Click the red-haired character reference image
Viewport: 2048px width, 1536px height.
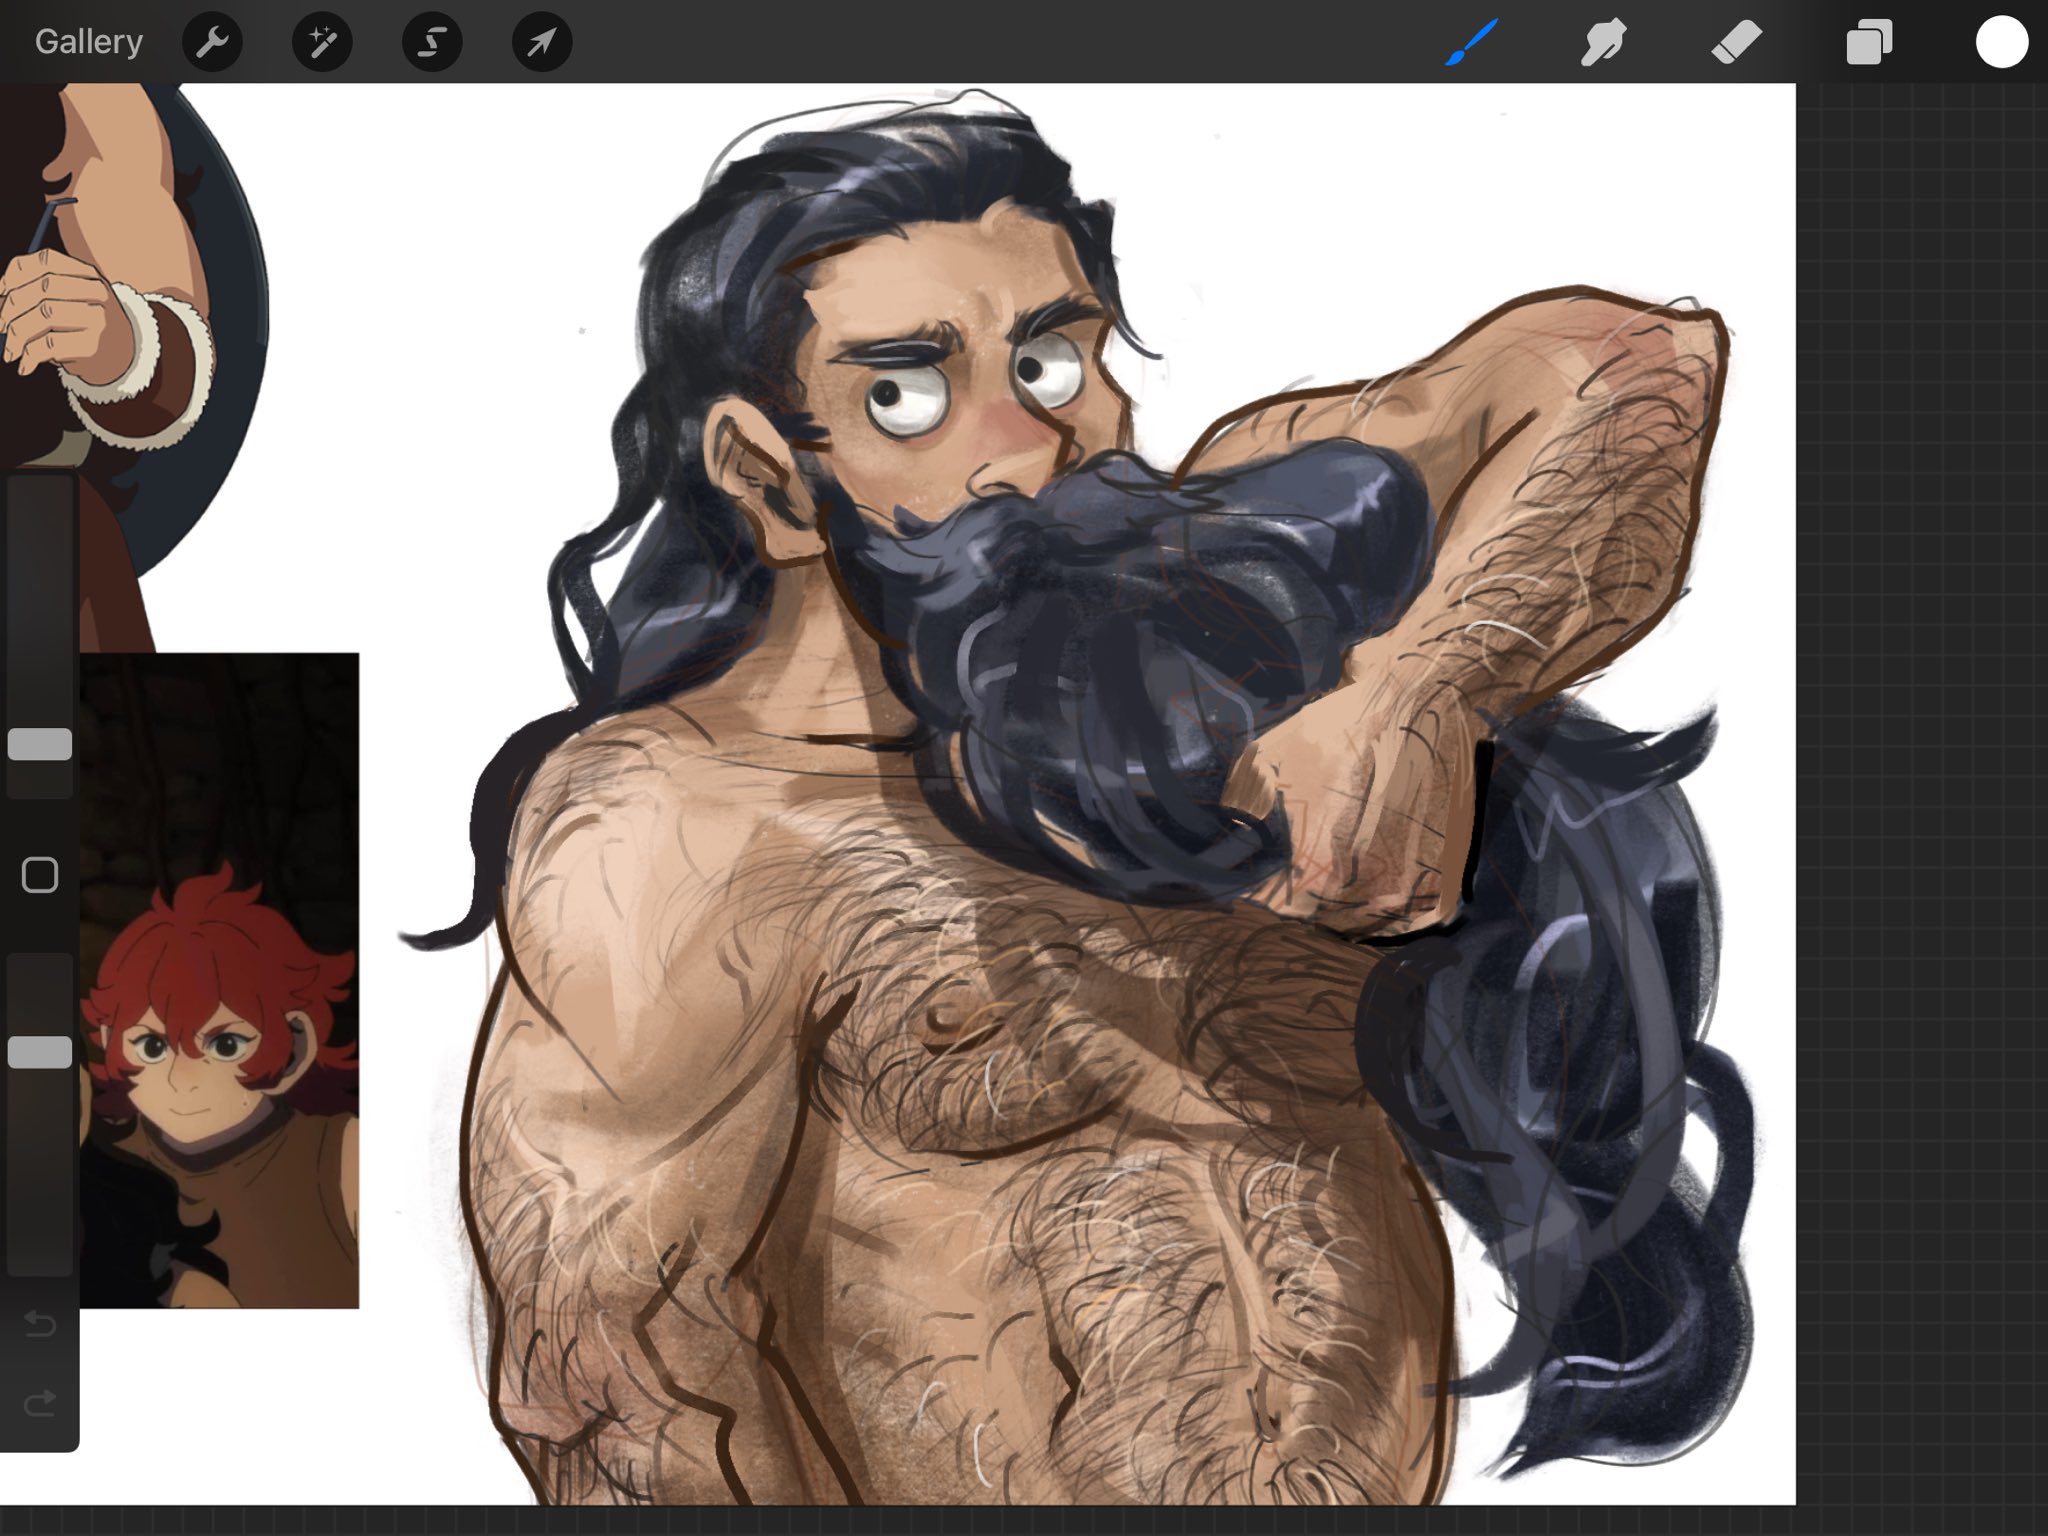pos(219,980)
